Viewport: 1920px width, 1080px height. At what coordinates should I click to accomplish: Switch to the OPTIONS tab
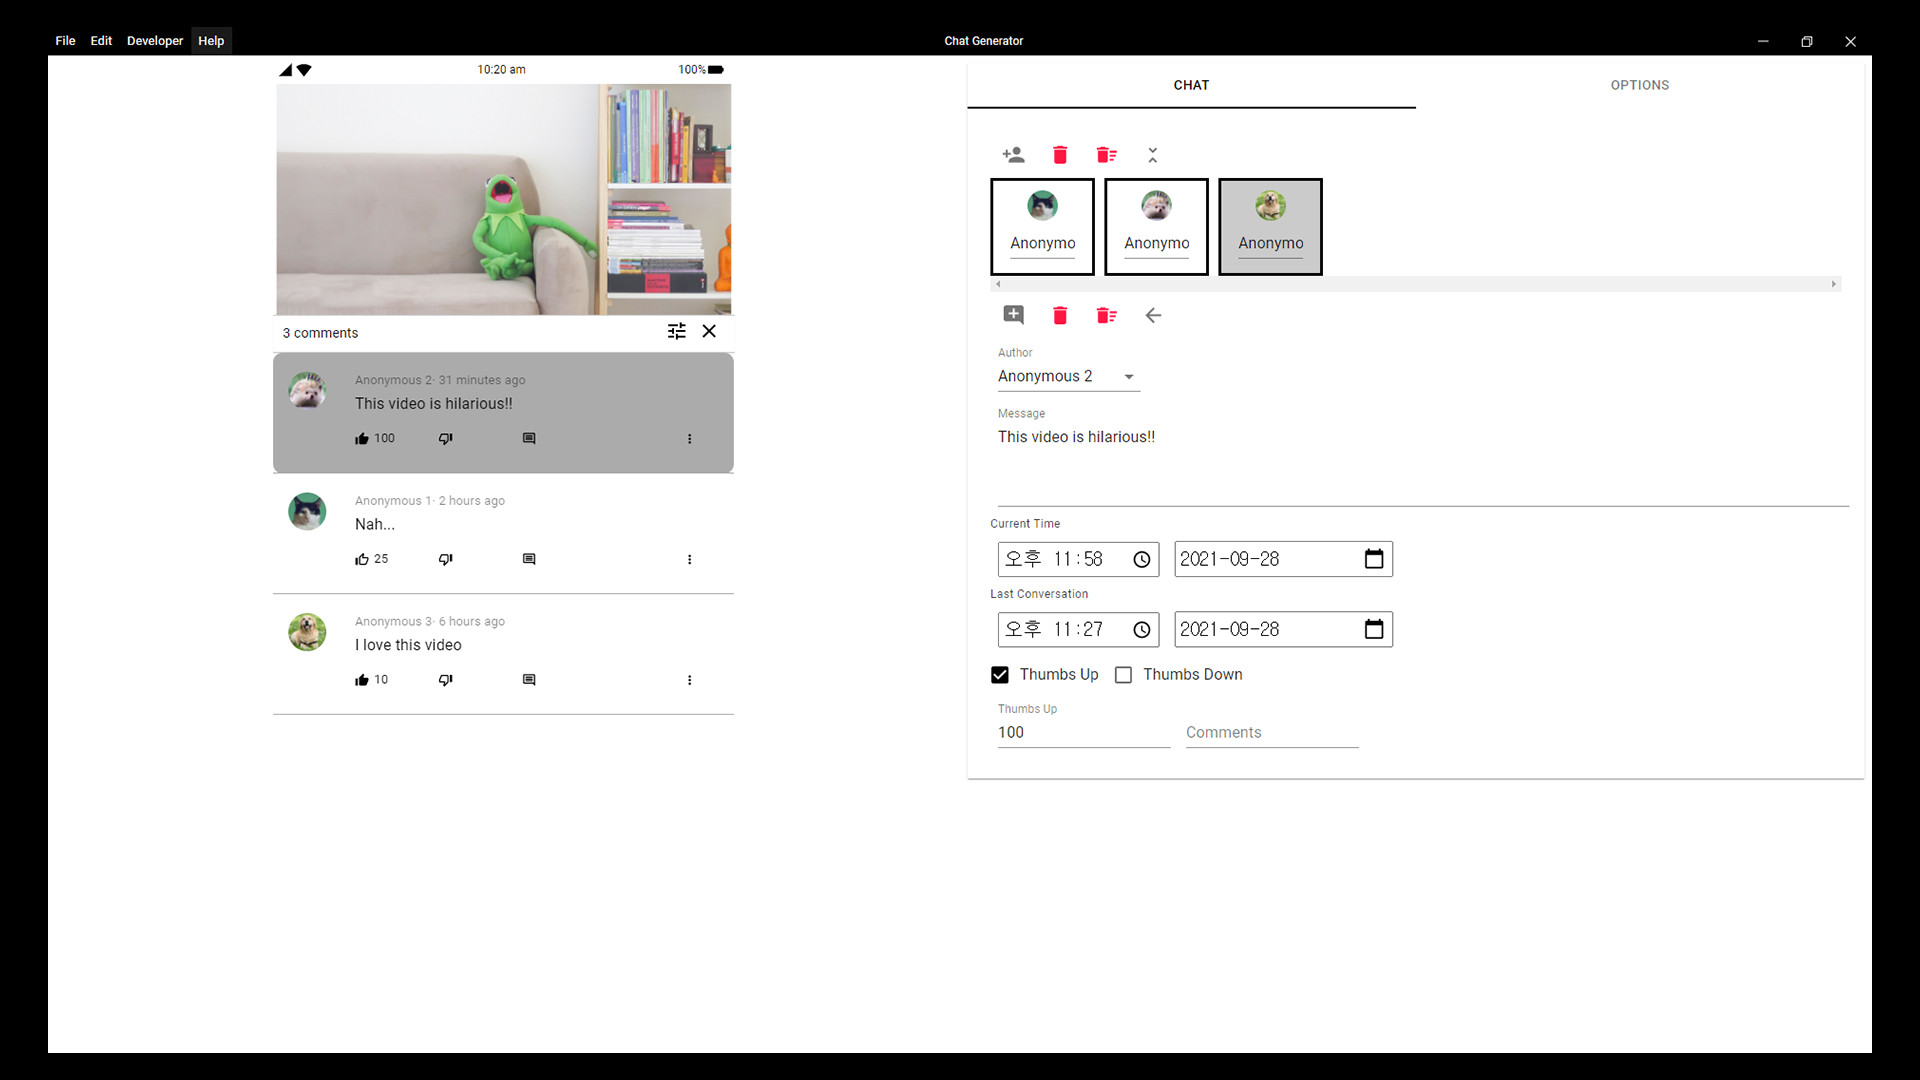(1640, 85)
